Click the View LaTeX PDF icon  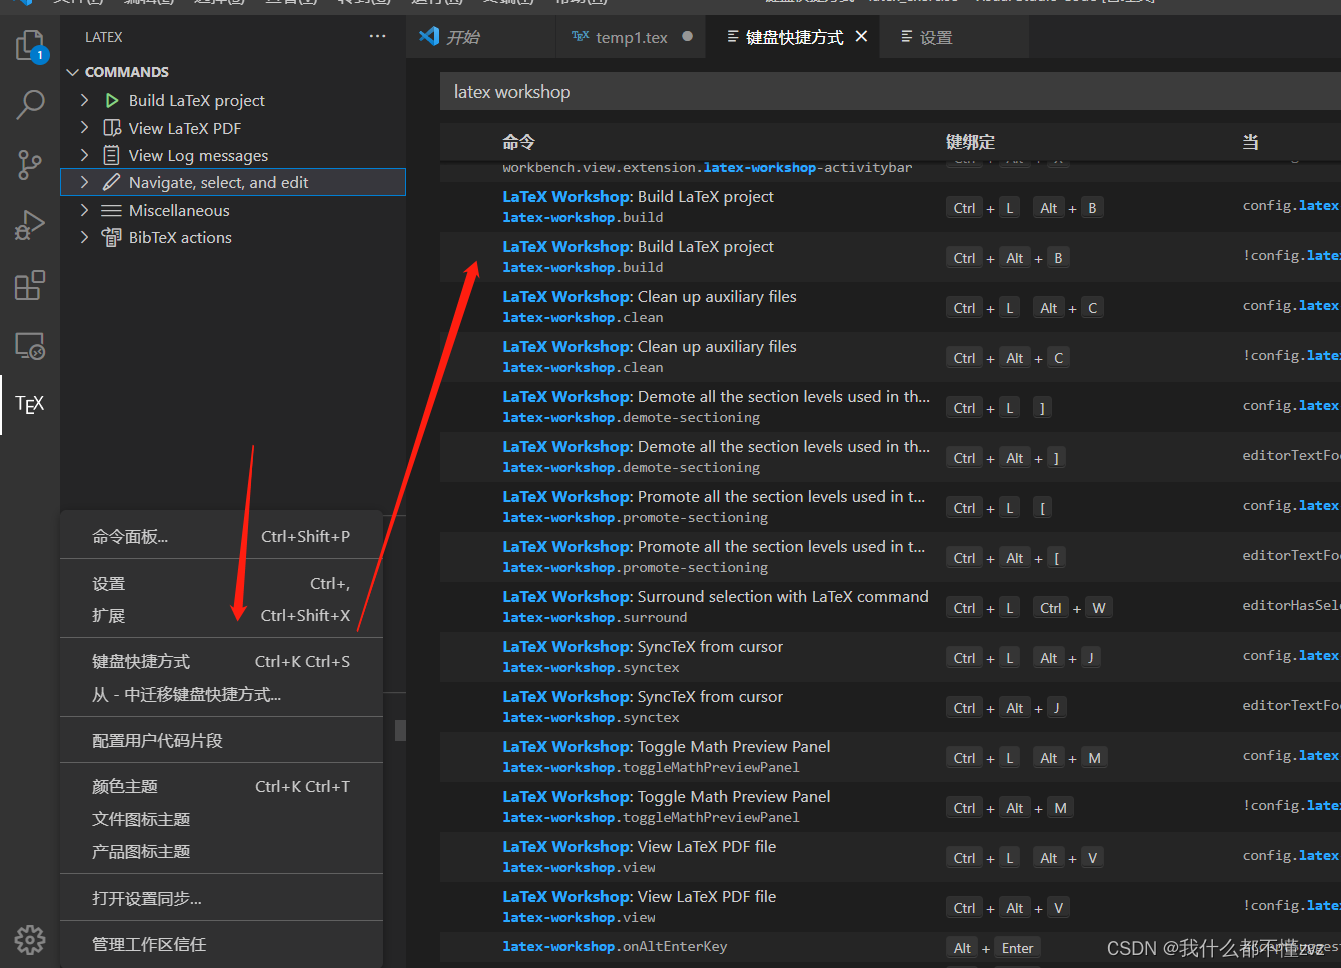(112, 128)
